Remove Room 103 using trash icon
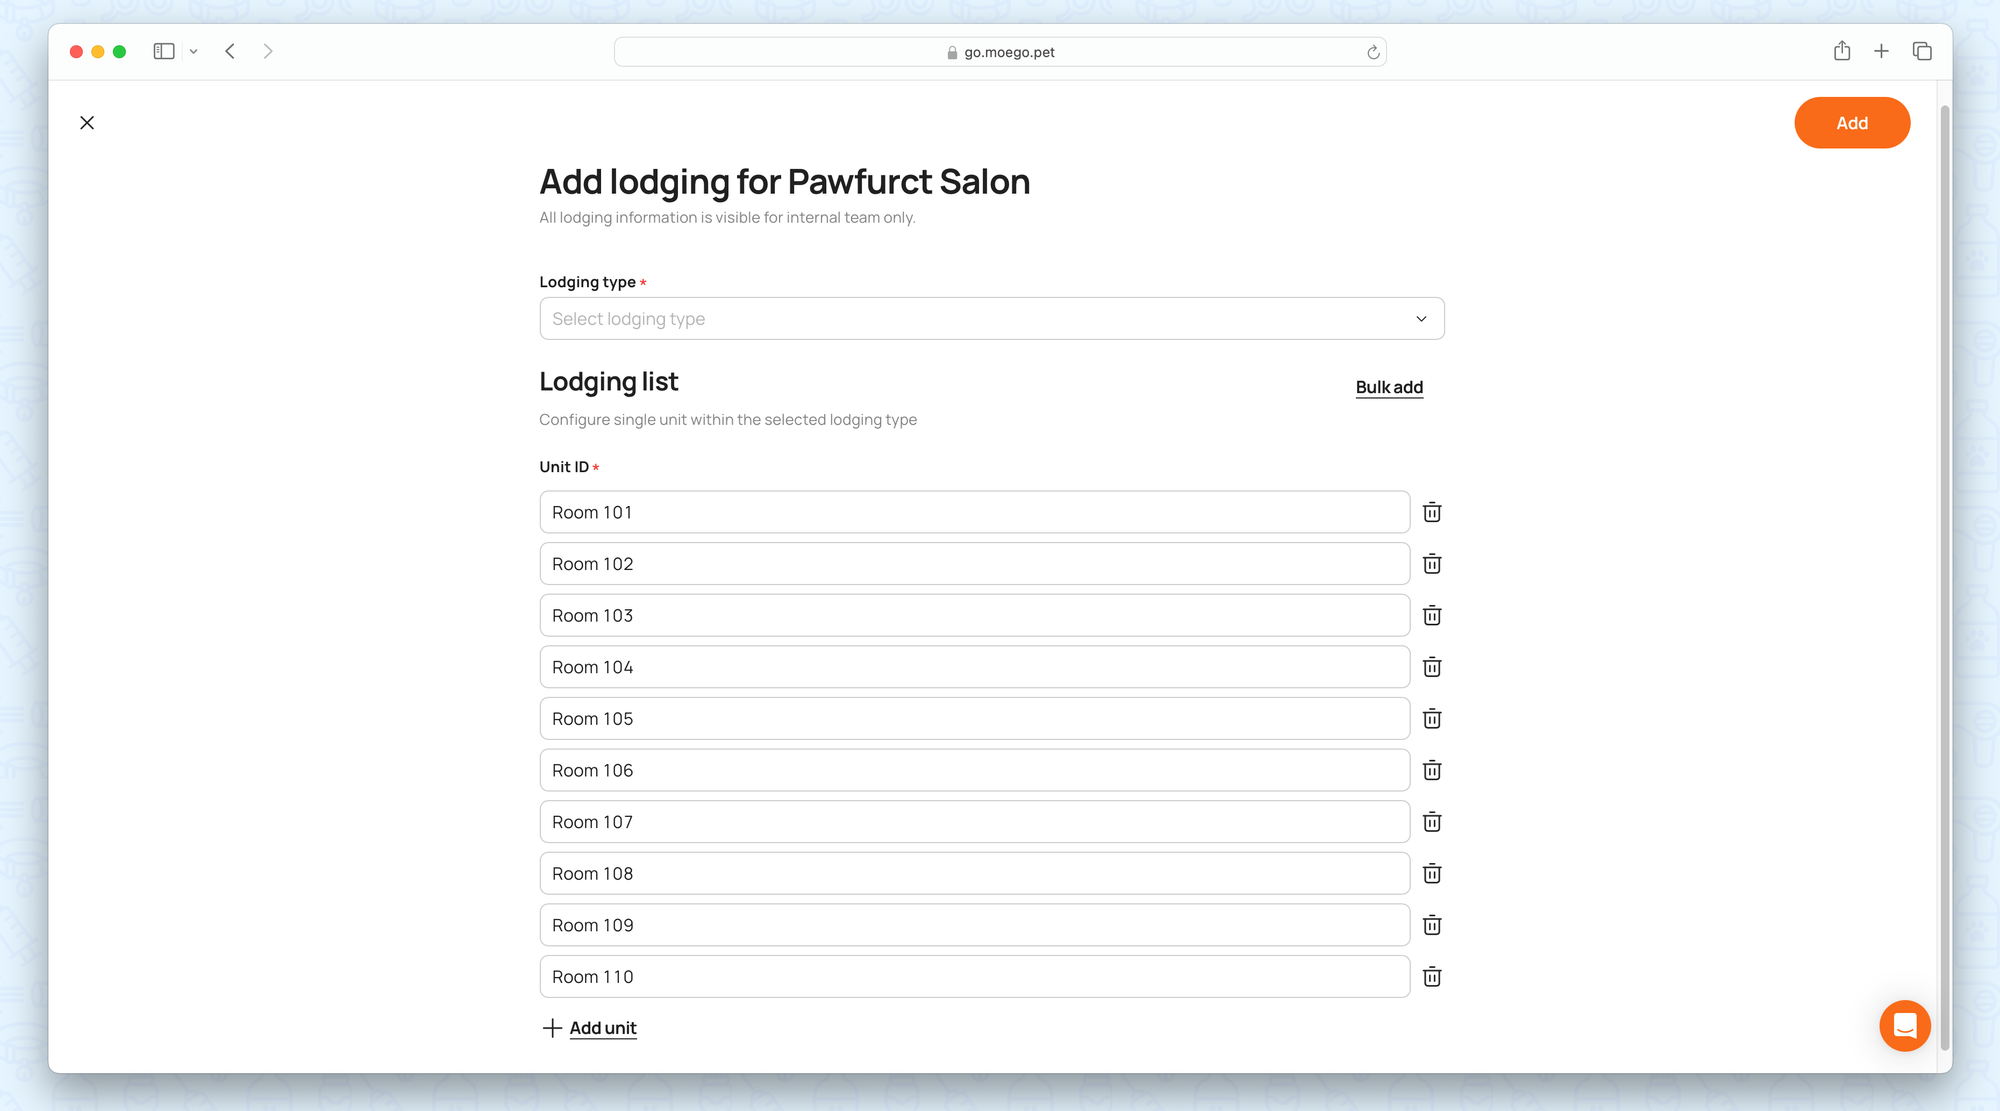 point(1432,616)
